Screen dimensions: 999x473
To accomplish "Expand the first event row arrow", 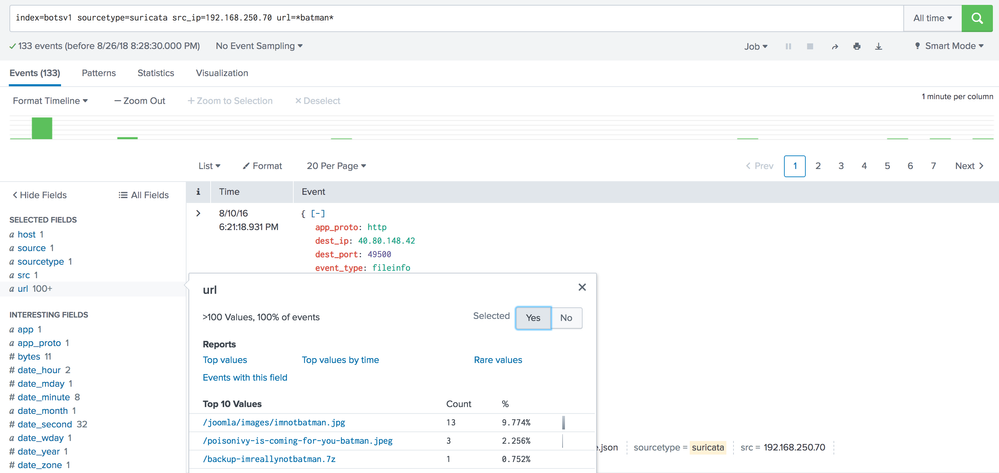I will (x=198, y=213).
